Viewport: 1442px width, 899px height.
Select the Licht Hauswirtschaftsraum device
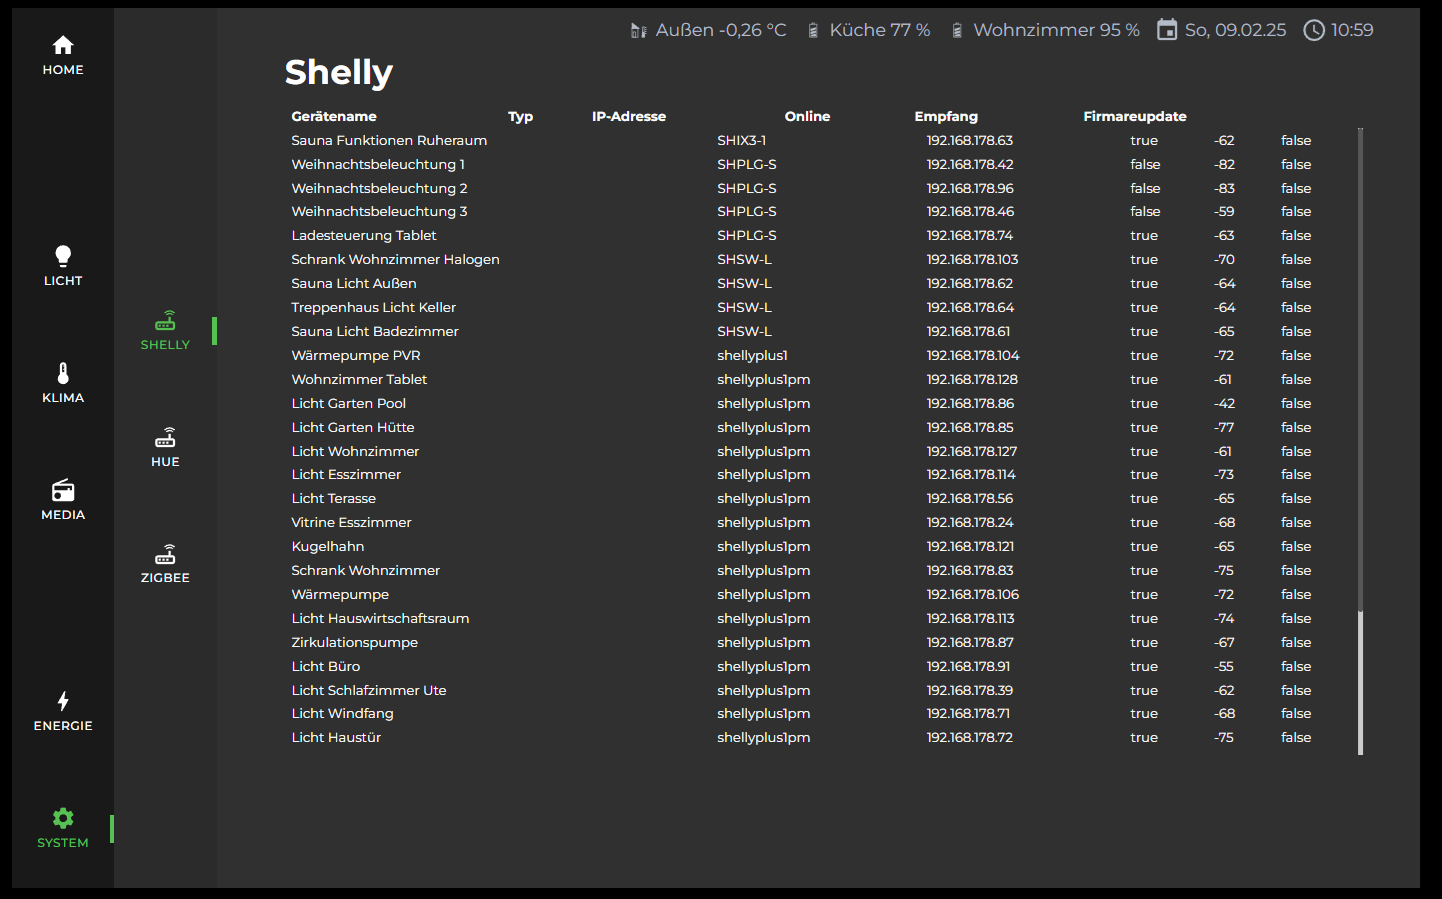[380, 619]
